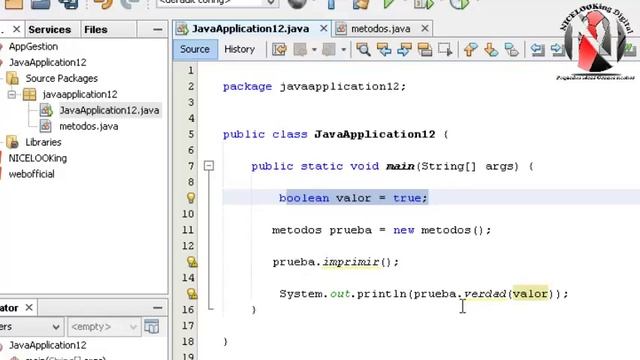Jump to Previous Bookmark icon
This screenshot has height=360, width=640.
click(x=471, y=50)
